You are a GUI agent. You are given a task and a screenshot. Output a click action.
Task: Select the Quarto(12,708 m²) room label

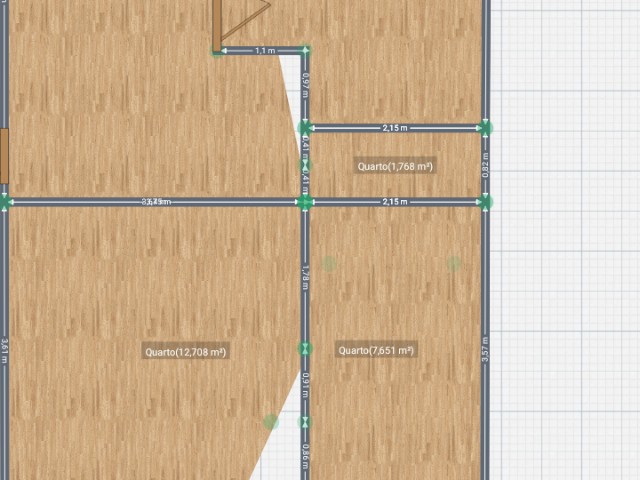pyautogui.click(x=186, y=351)
